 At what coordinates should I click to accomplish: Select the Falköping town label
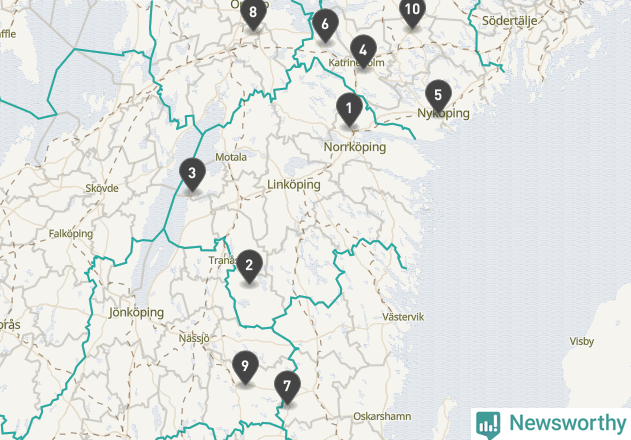click(71, 234)
